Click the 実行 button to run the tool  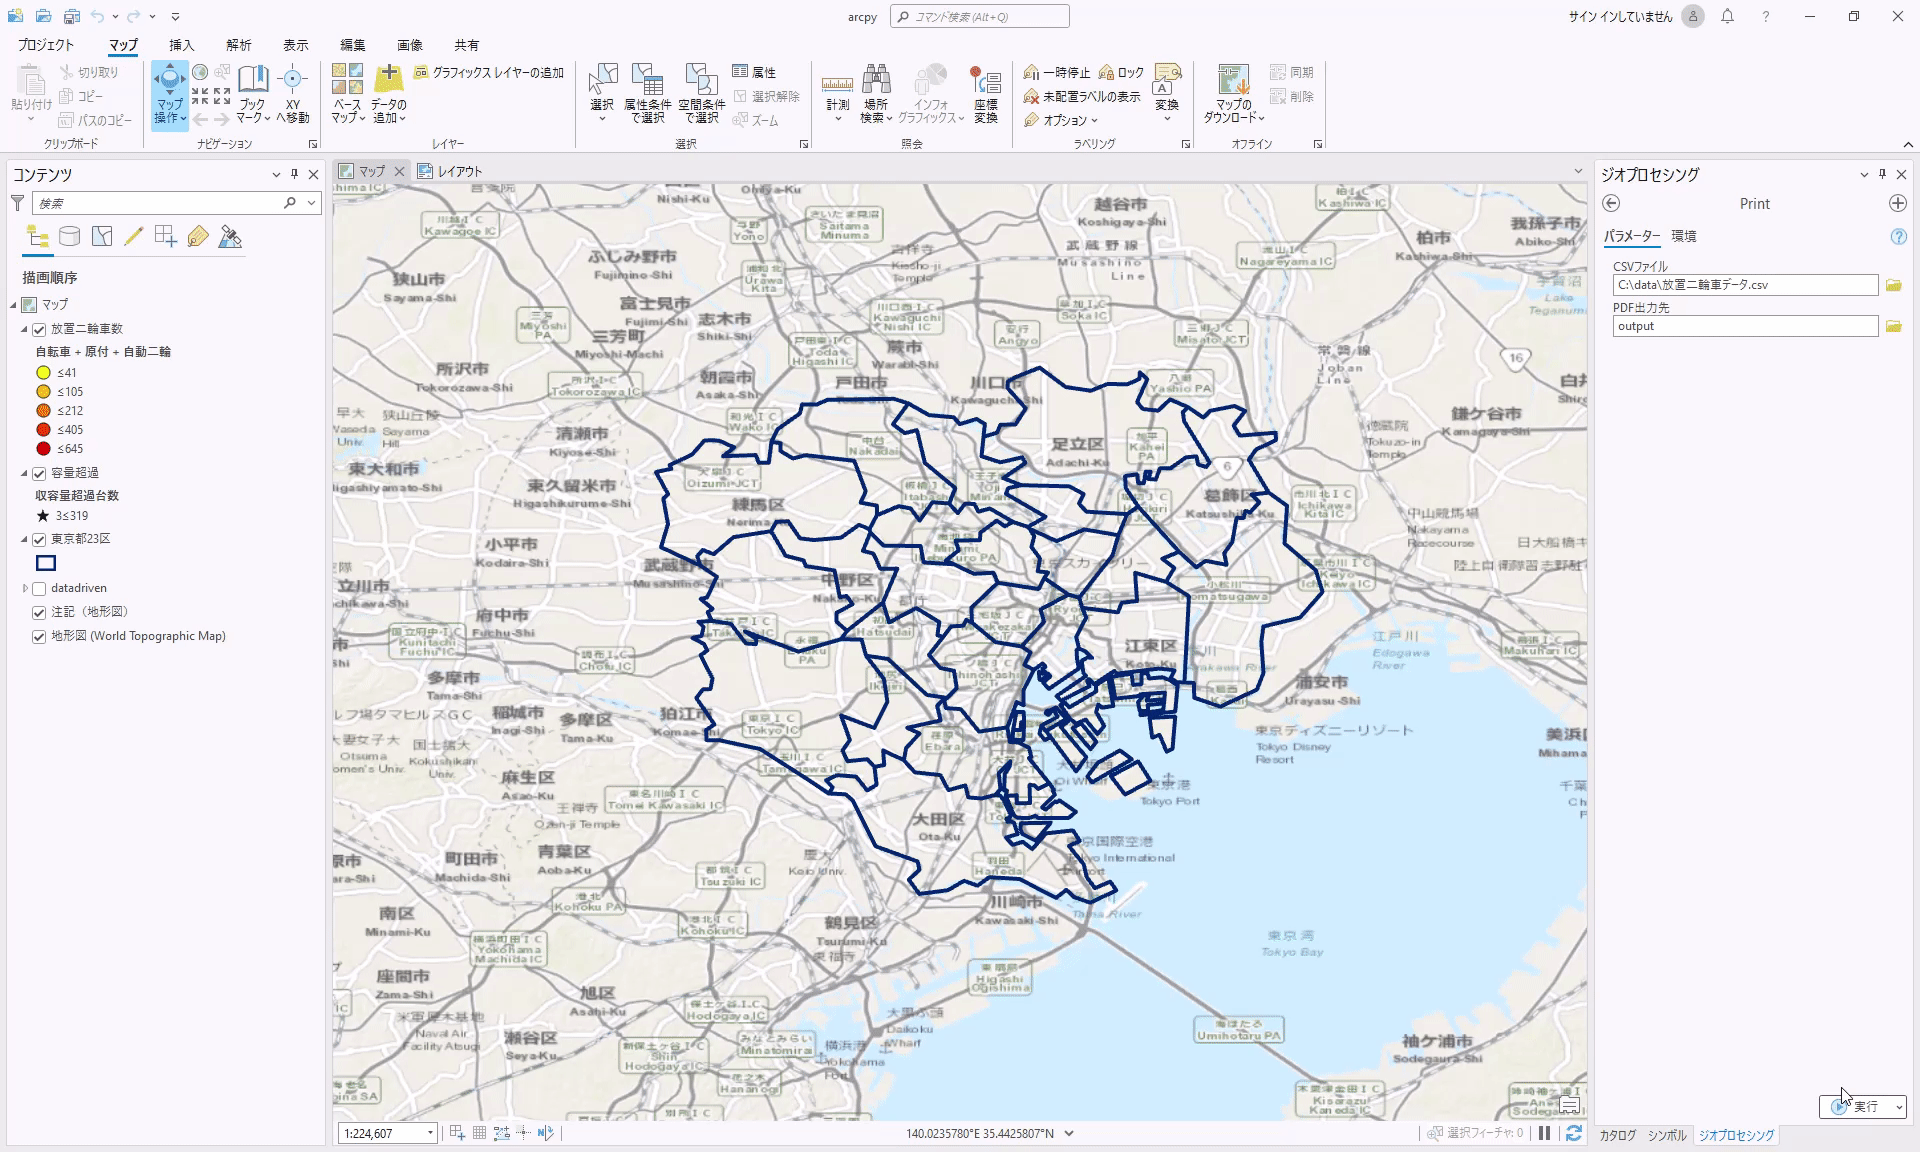[1858, 1107]
